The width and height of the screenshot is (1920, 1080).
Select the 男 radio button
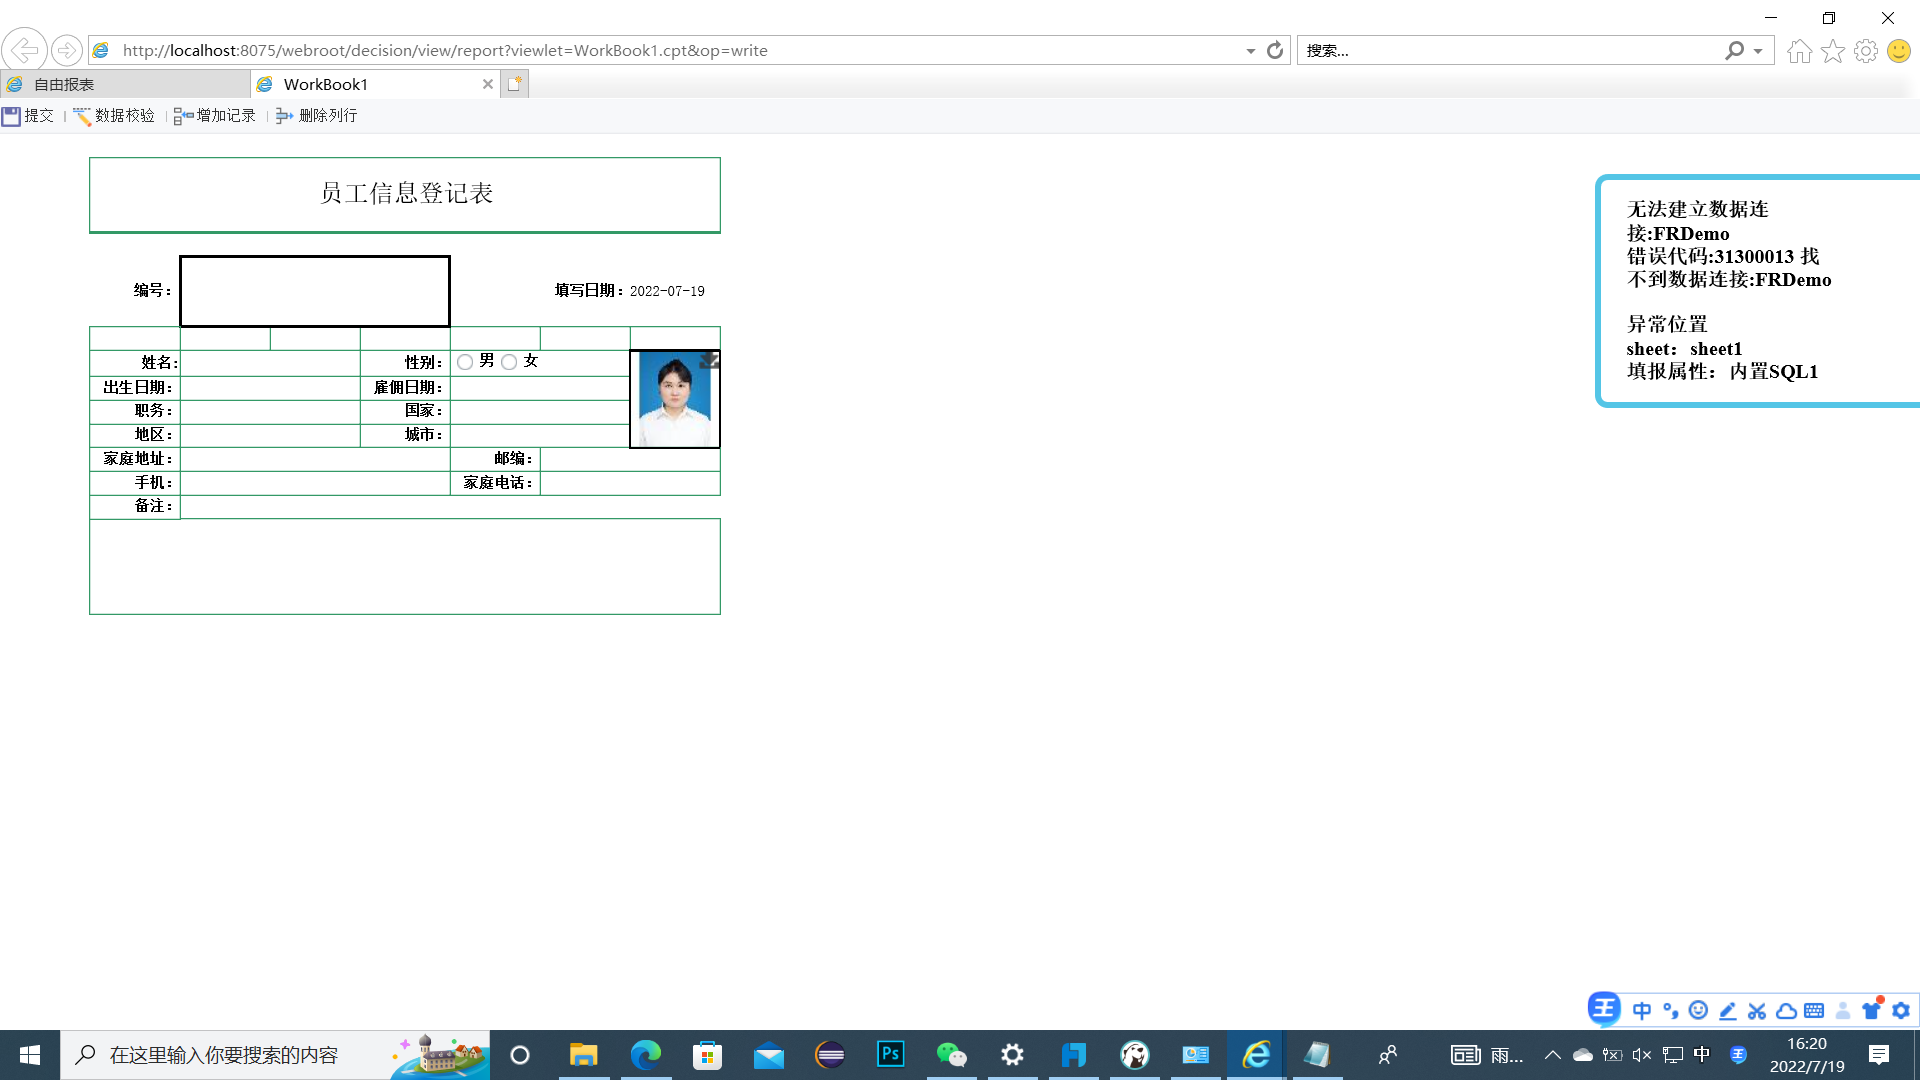465,362
